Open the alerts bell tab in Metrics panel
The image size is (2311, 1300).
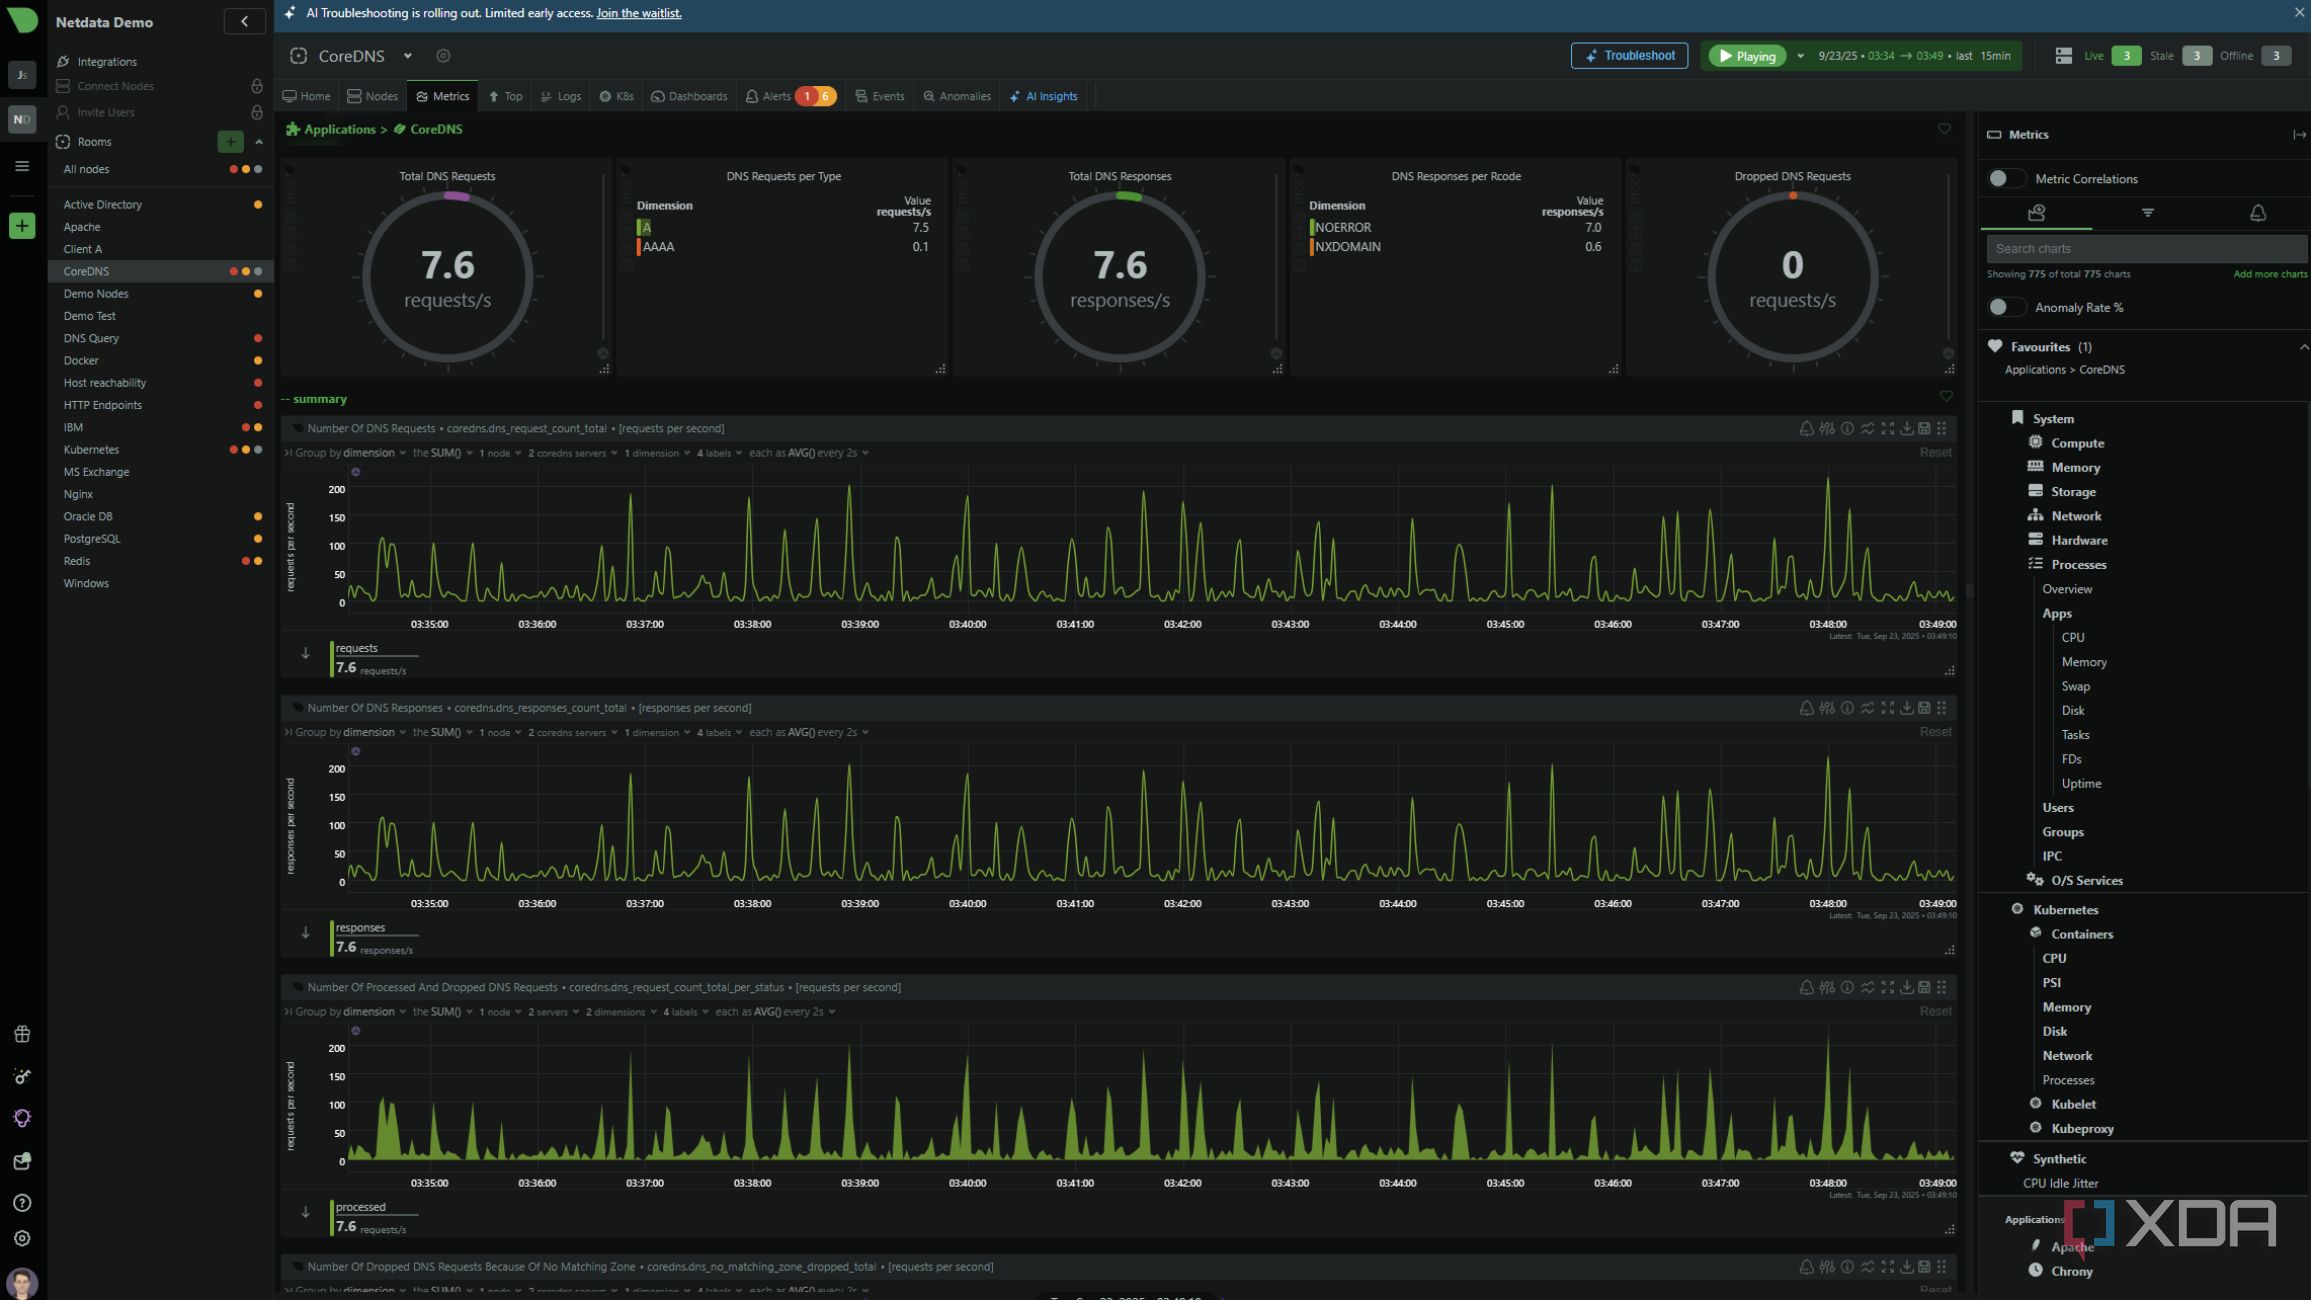[x=2257, y=213]
